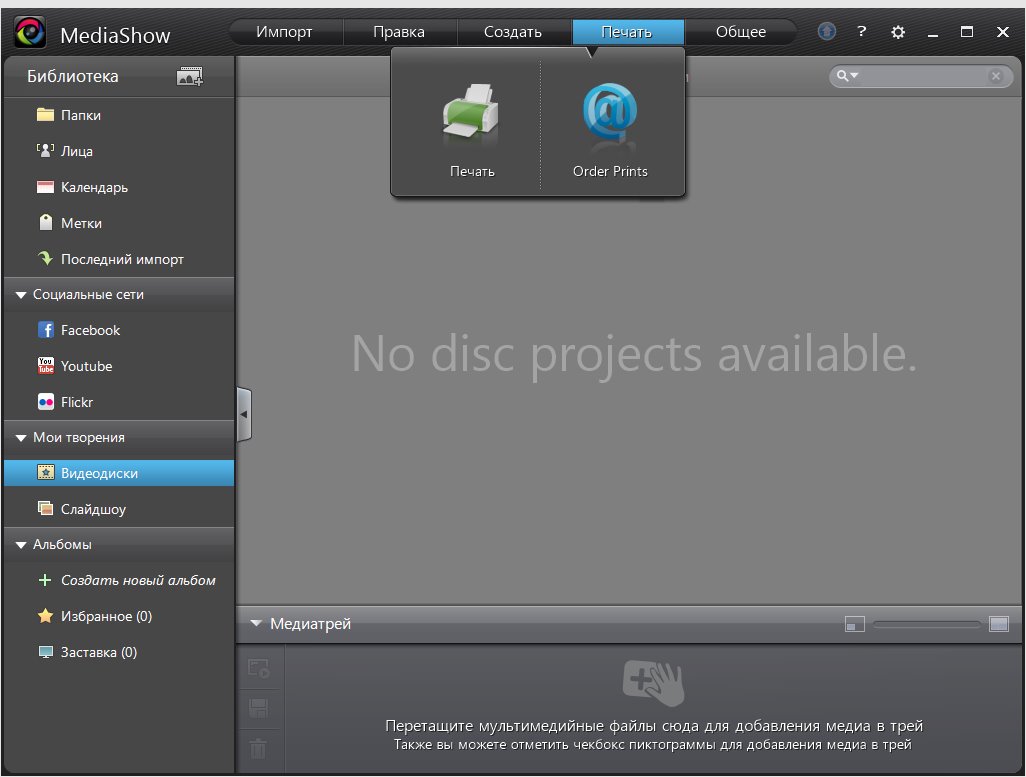The height and width of the screenshot is (777, 1026).
Task: Open the Создать tab
Action: pyautogui.click(x=512, y=32)
